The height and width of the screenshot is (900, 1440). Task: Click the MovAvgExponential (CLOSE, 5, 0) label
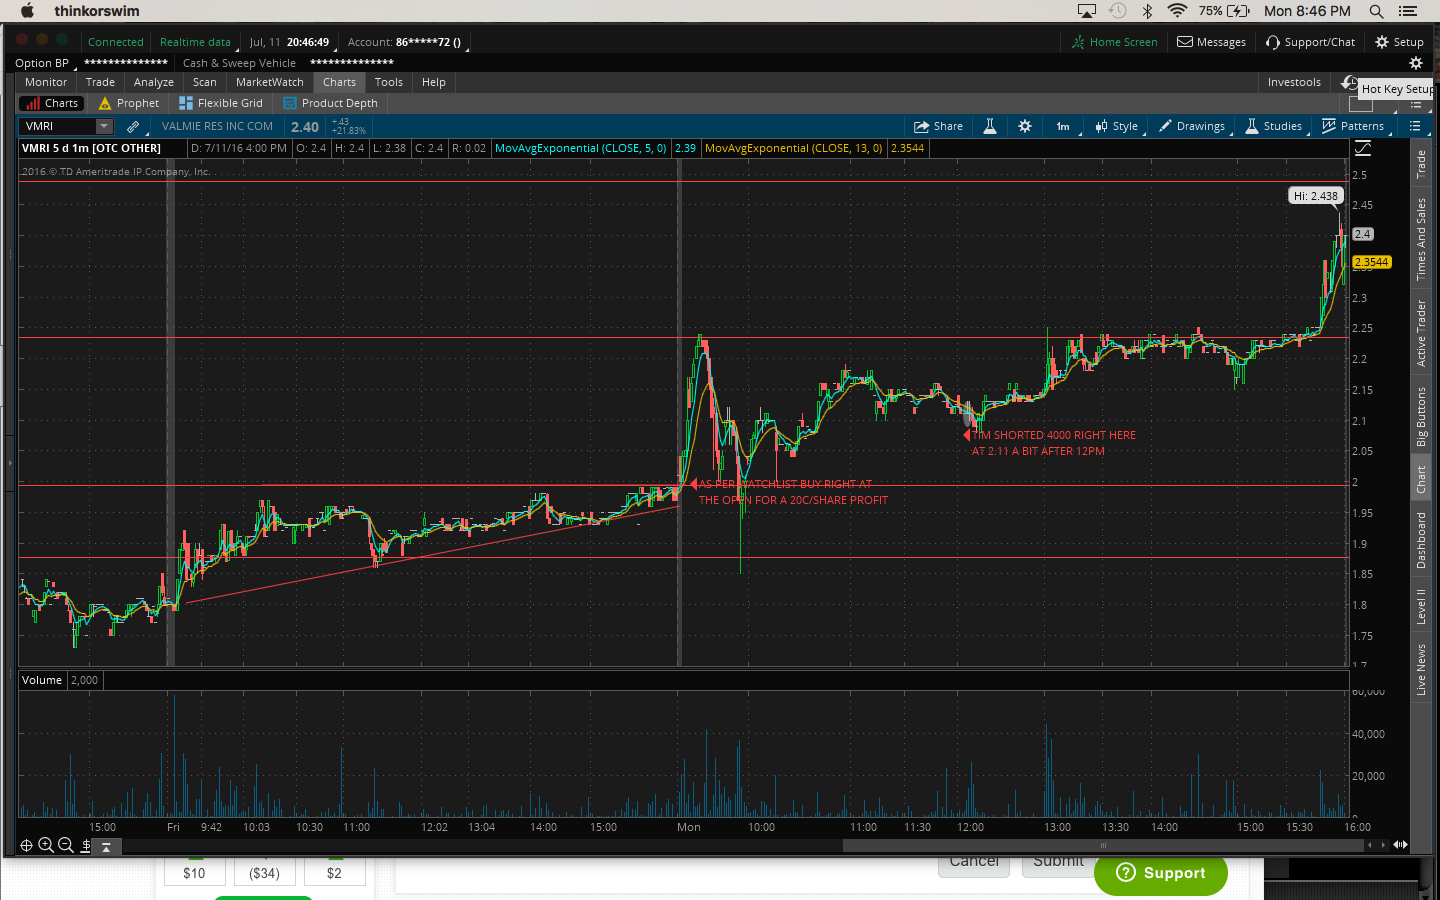coord(581,148)
